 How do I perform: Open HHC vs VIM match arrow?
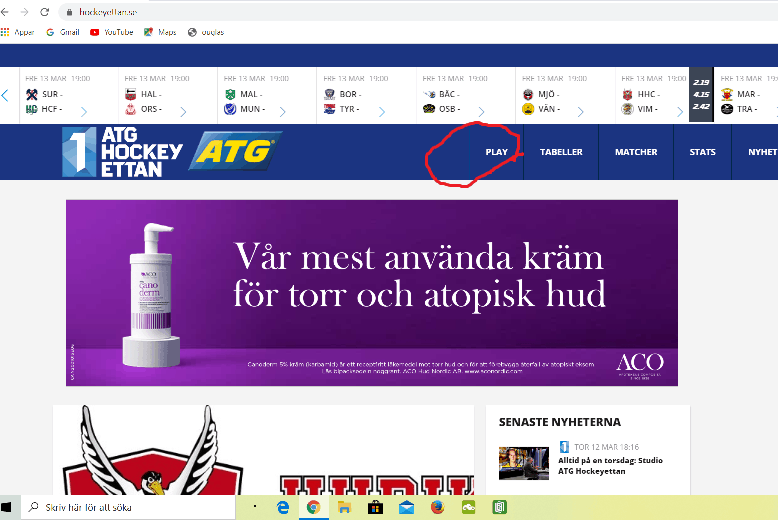click(680, 112)
